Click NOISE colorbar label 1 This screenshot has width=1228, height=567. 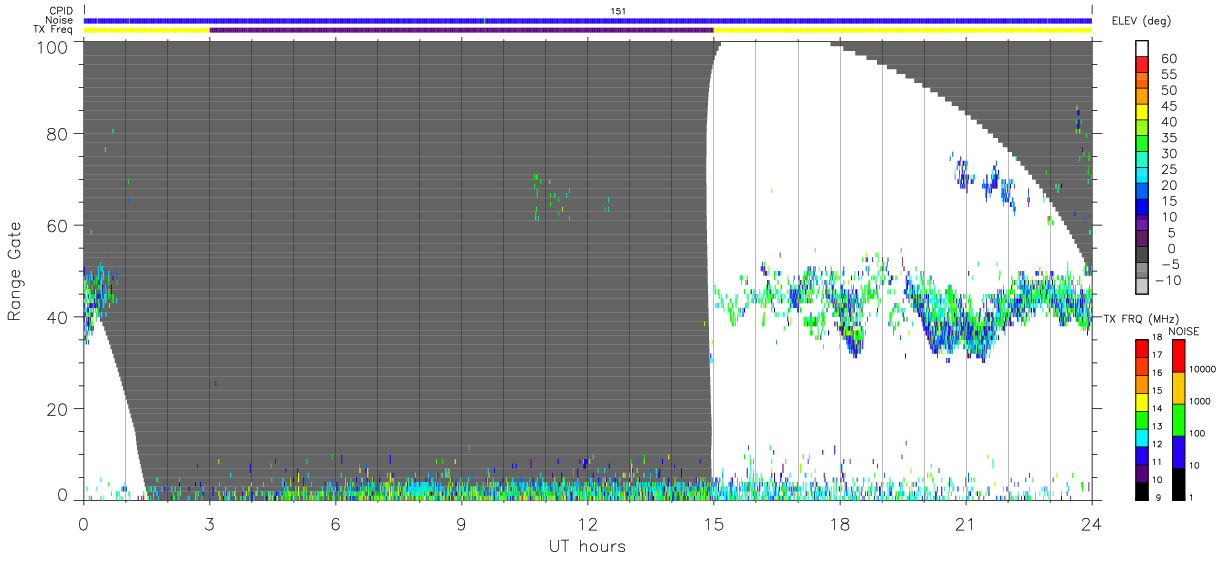pyautogui.click(x=1191, y=497)
